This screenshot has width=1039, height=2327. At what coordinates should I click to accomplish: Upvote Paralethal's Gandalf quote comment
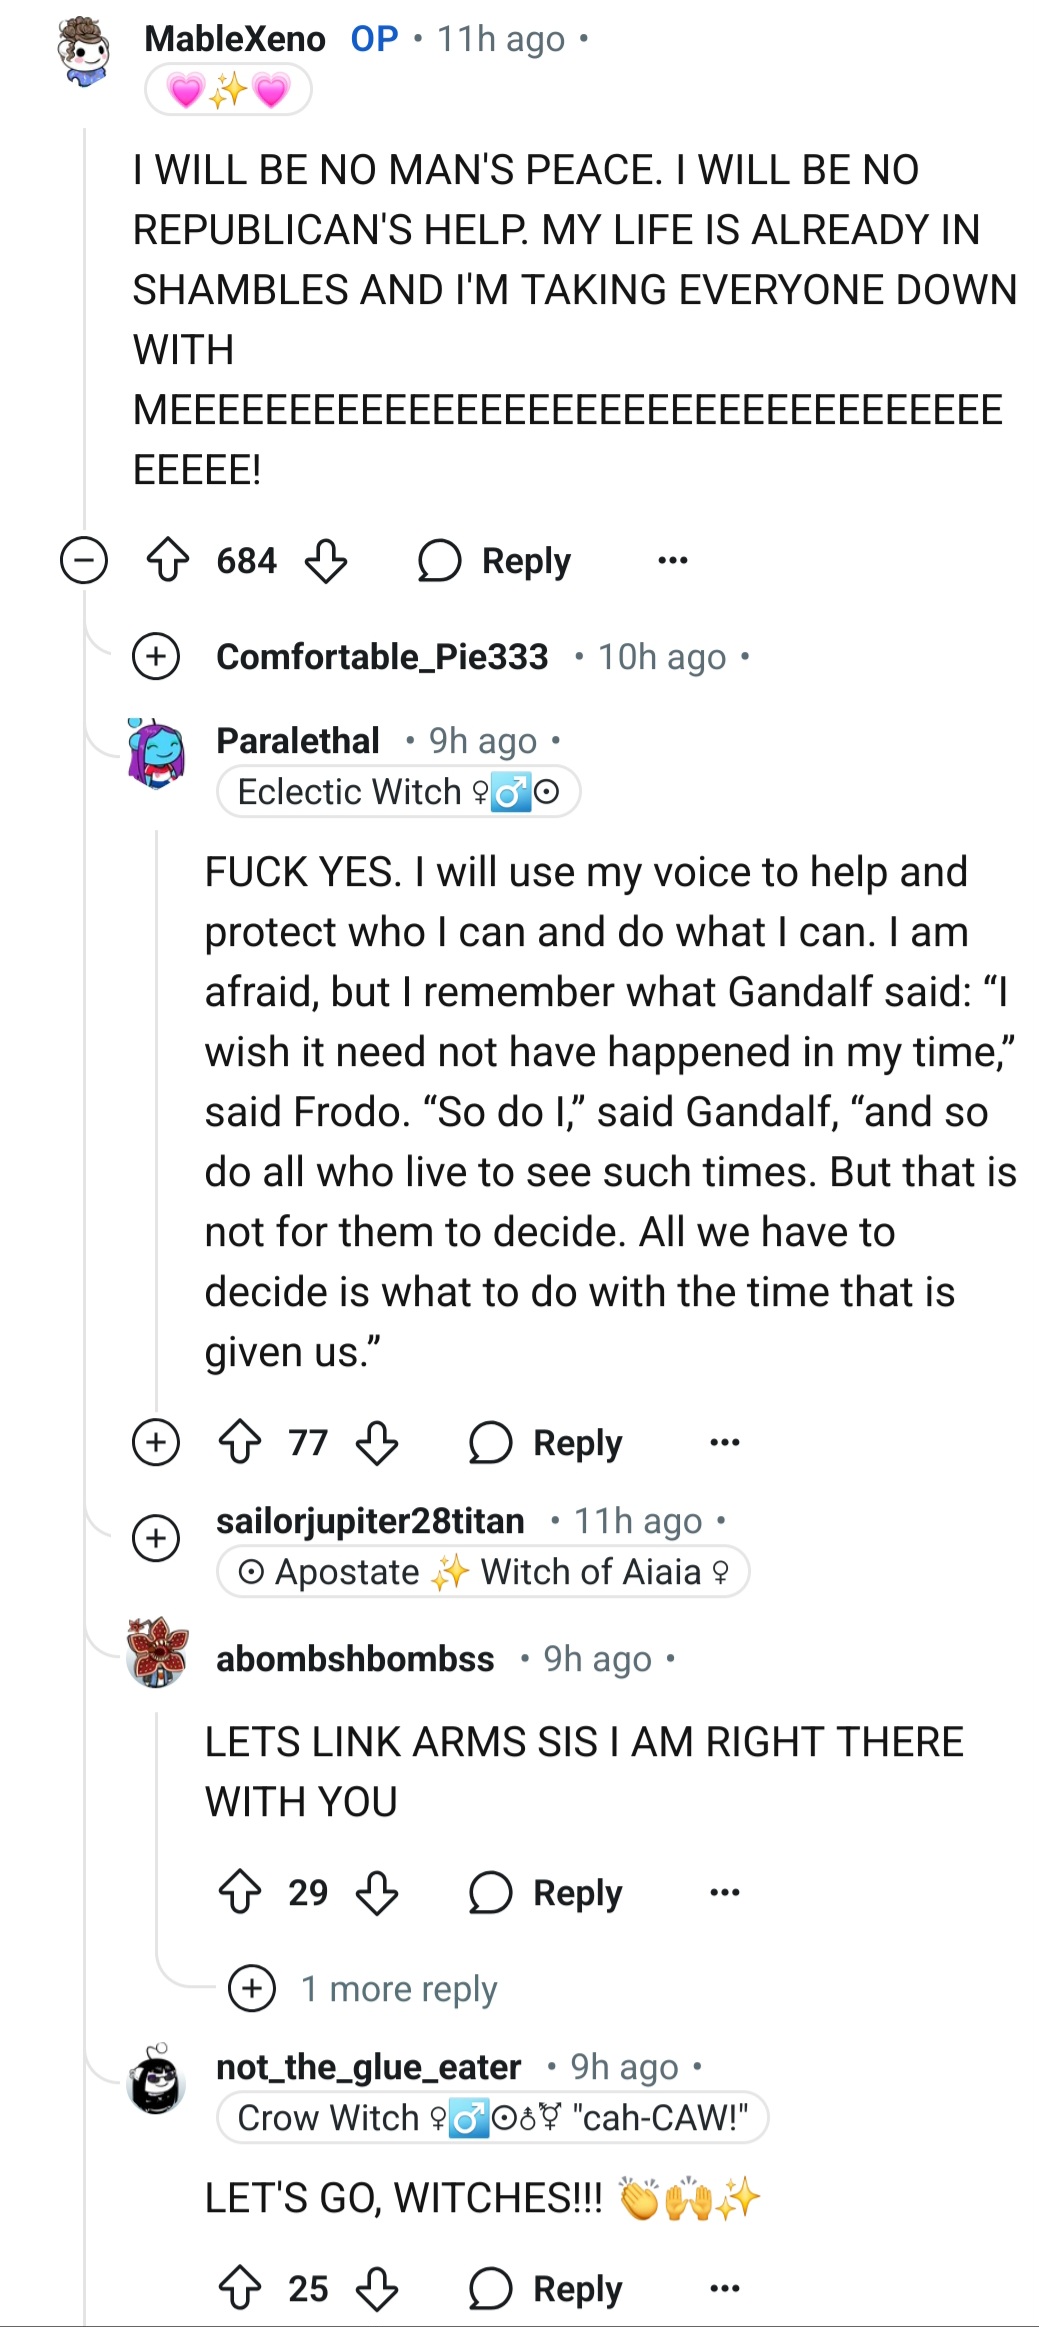pos(240,1442)
